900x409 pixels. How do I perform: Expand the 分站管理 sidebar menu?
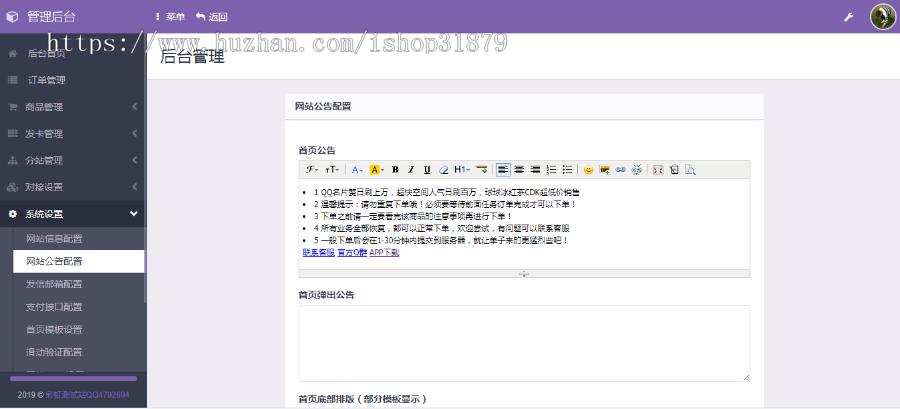73,161
